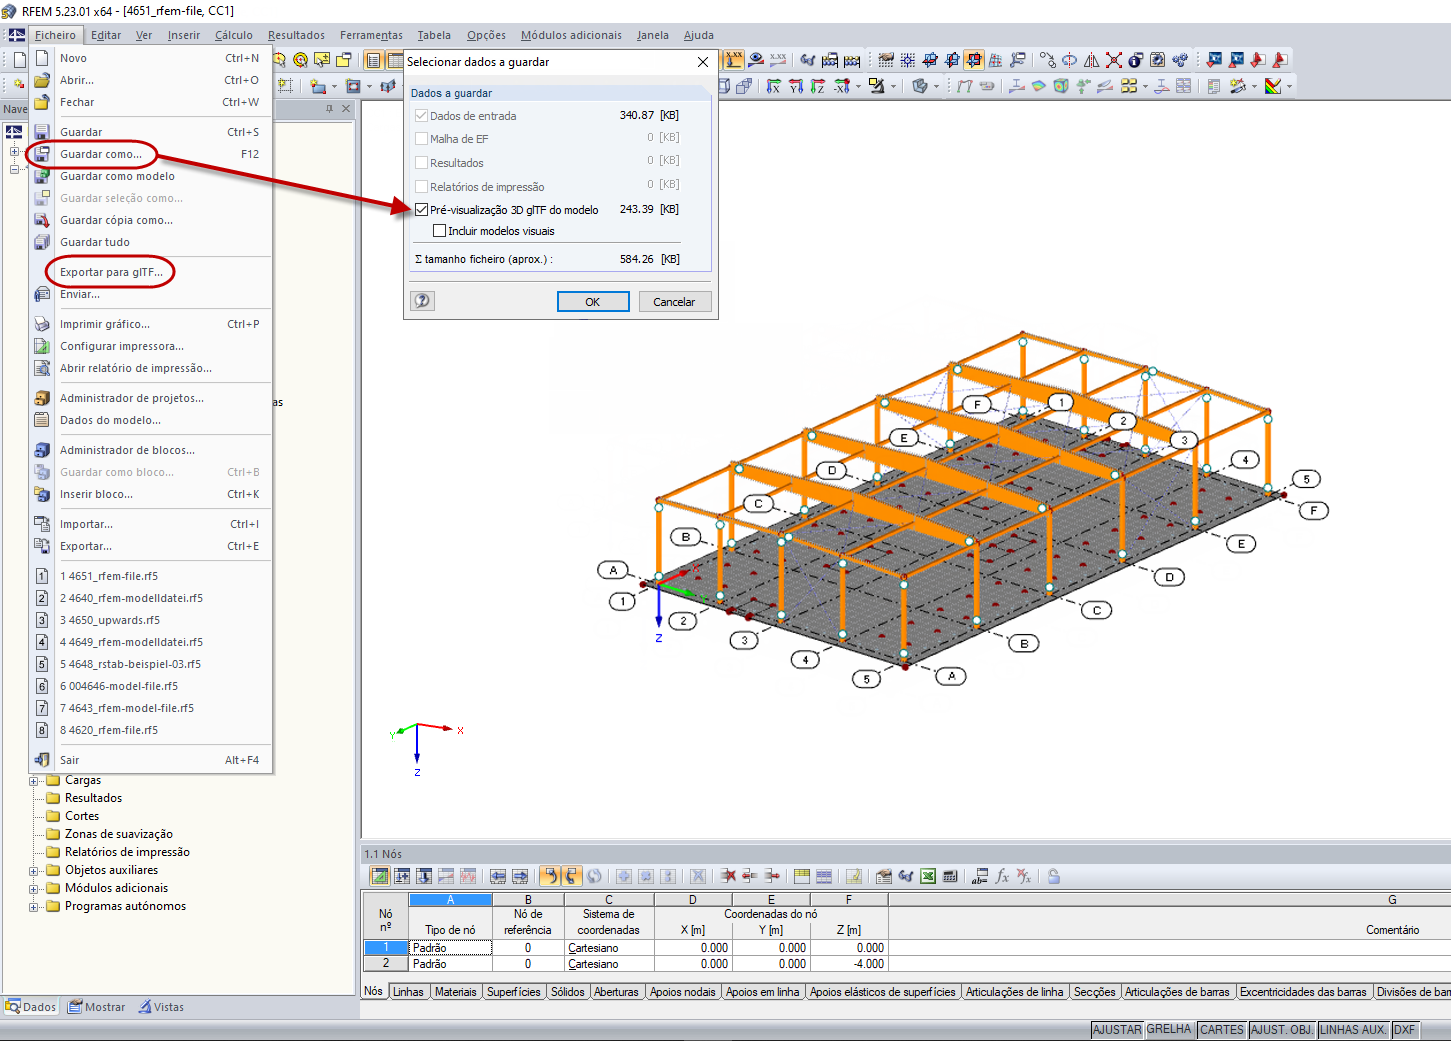Select the Relatórios de impressão tree folder
This screenshot has width=1451, height=1041.
coord(118,852)
